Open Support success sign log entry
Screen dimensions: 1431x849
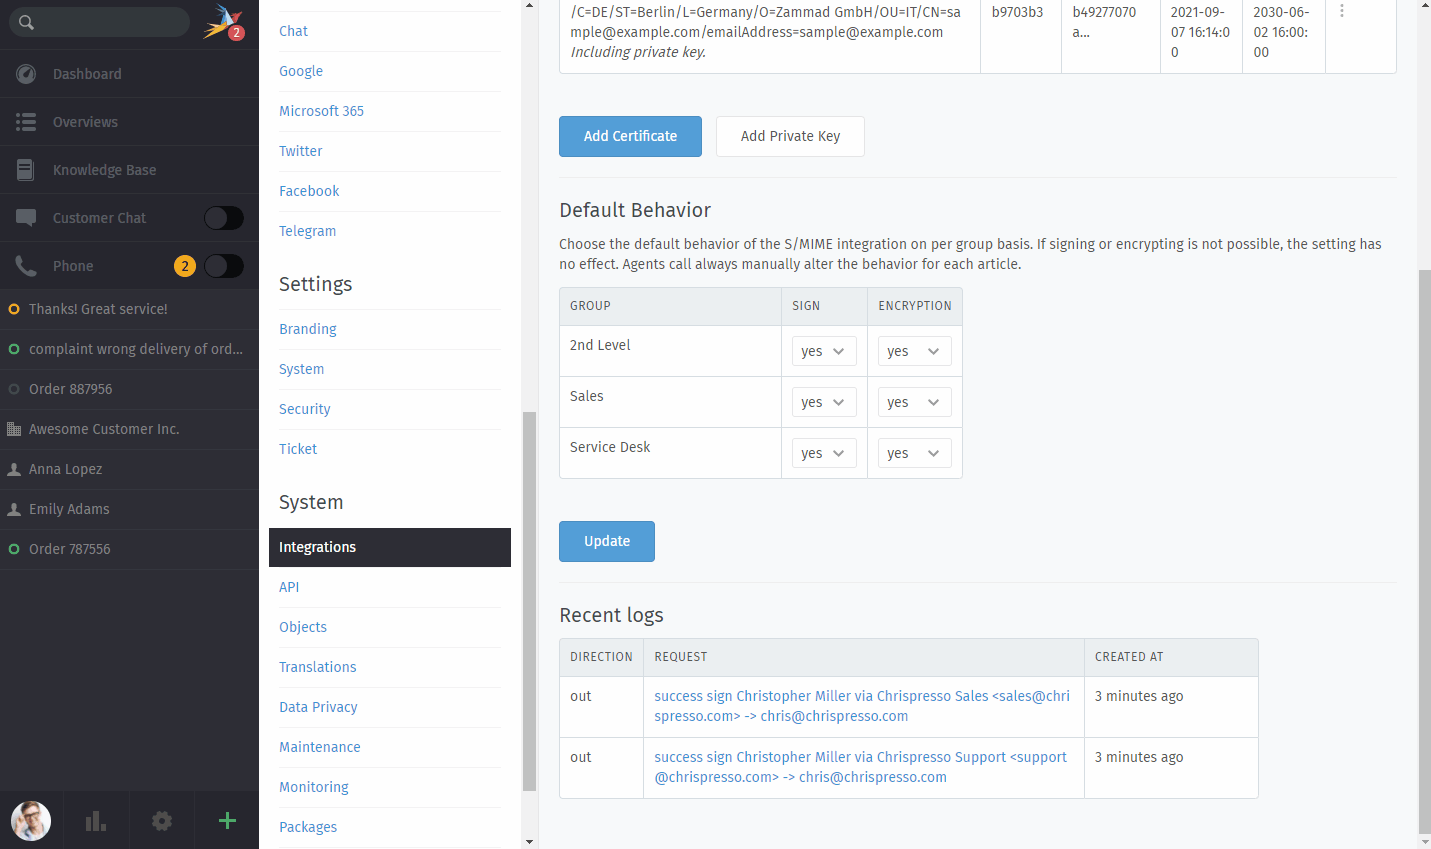tap(861, 767)
